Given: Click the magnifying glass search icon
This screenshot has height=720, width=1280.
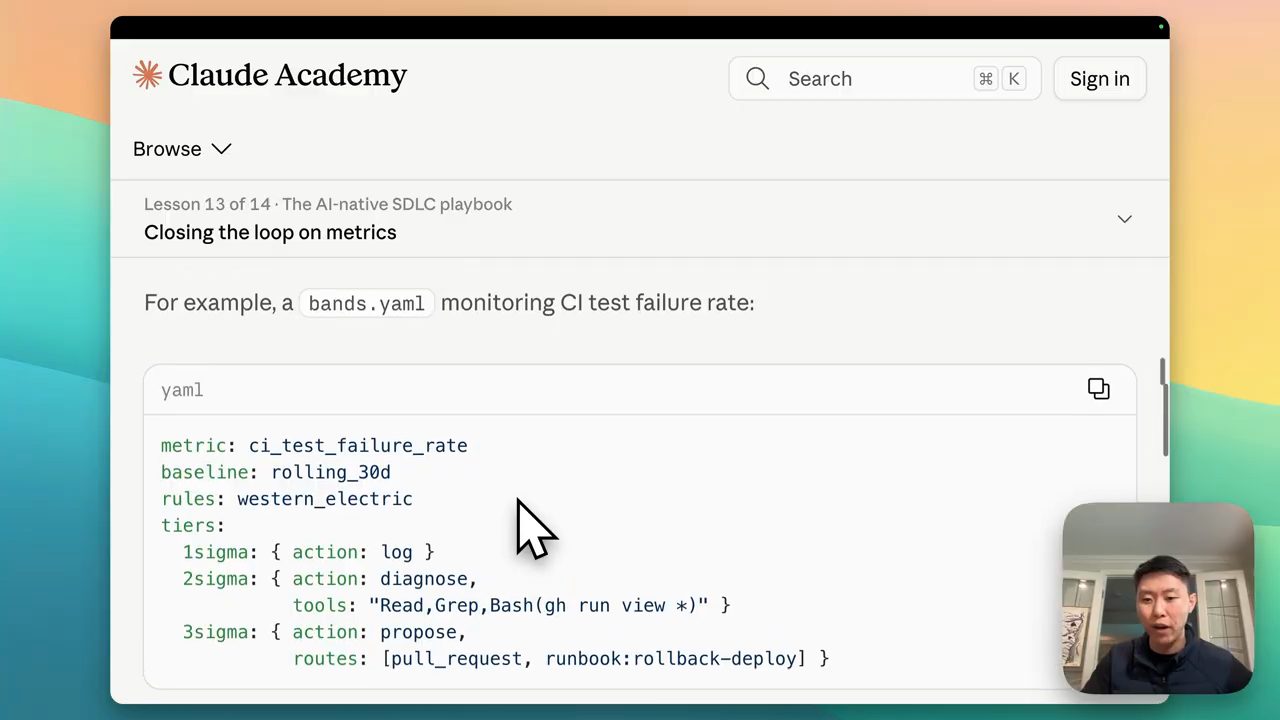Looking at the screenshot, I should [x=757, y=79].
